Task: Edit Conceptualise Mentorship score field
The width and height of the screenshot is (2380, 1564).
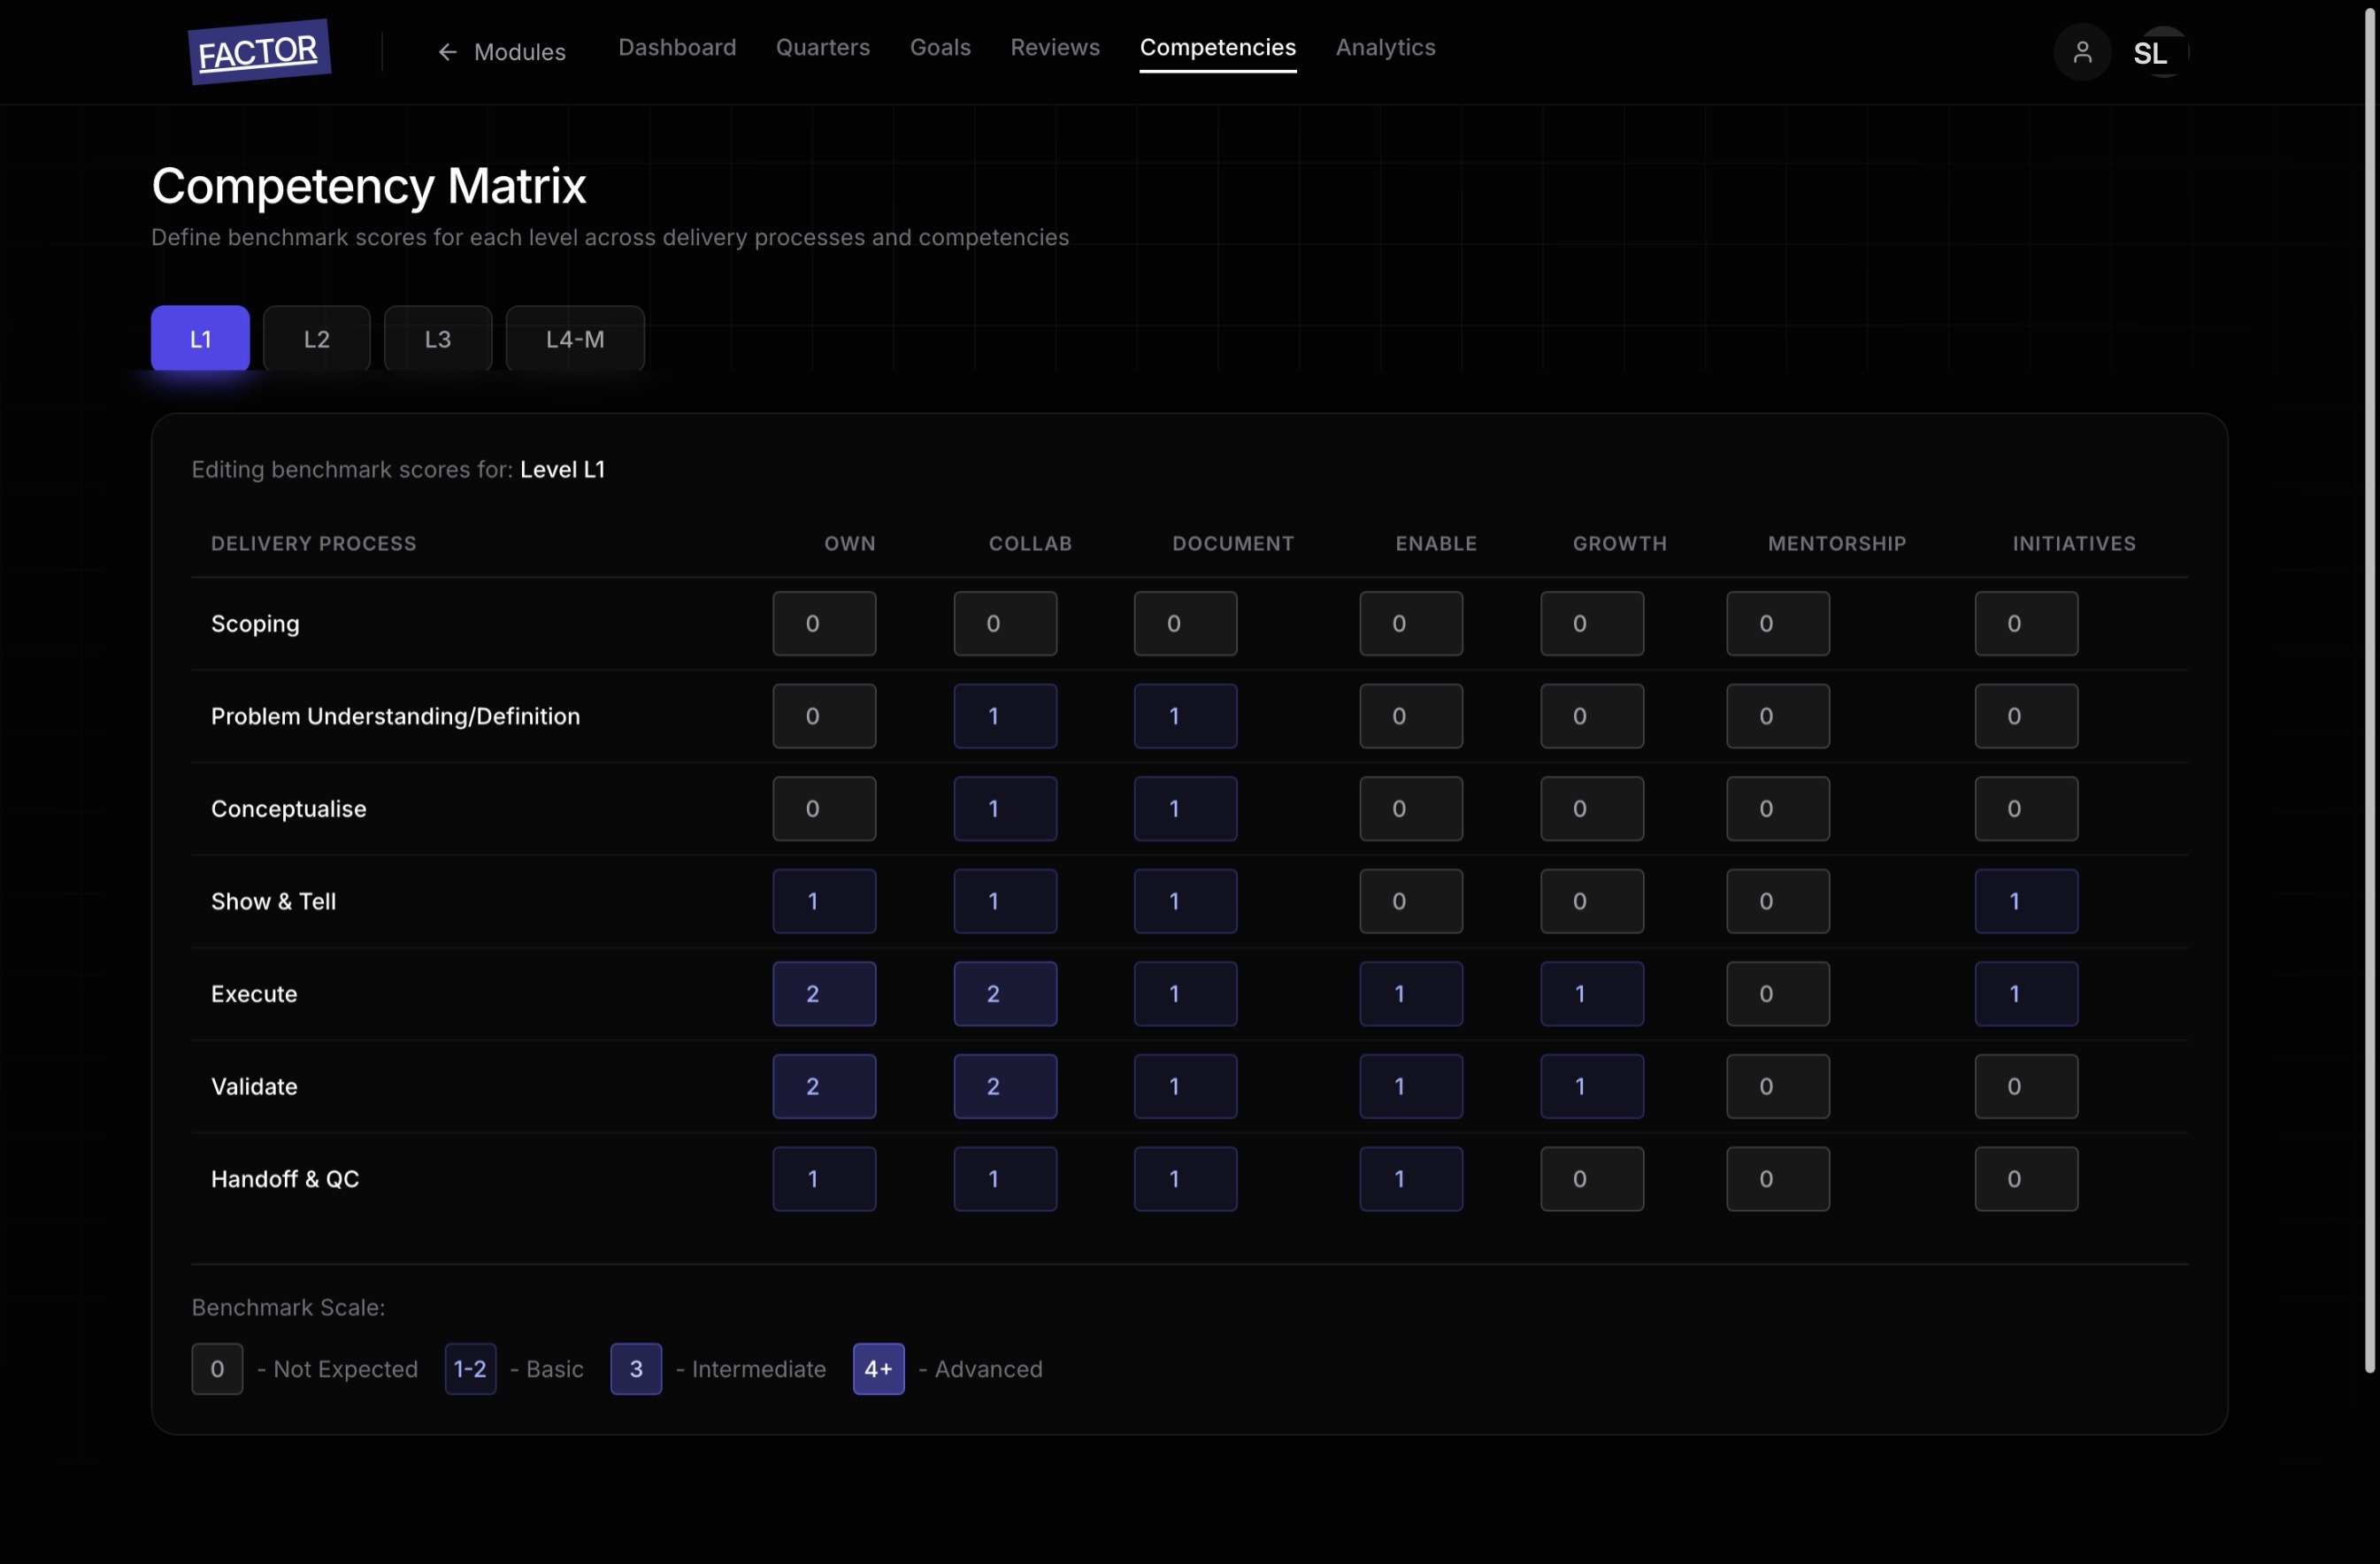Action: [x=1778, y=808]
